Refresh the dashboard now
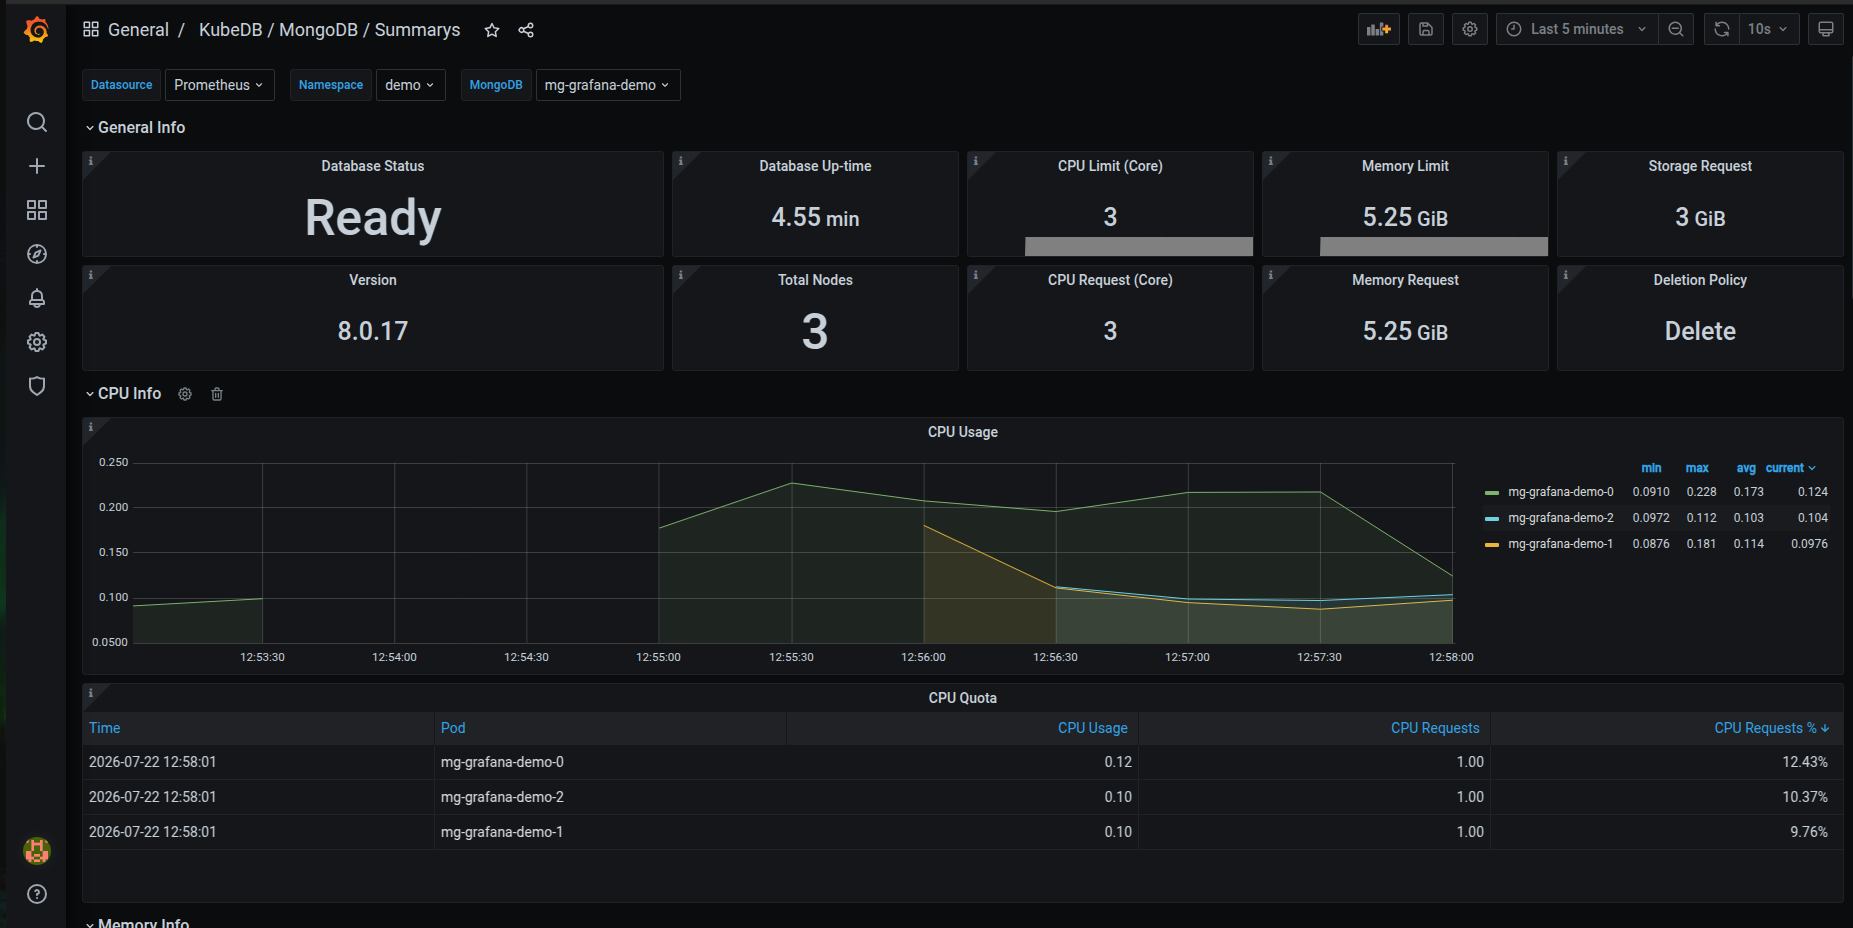The width and height of the screenshot is (1853, 928). [x=1722, y=29]
